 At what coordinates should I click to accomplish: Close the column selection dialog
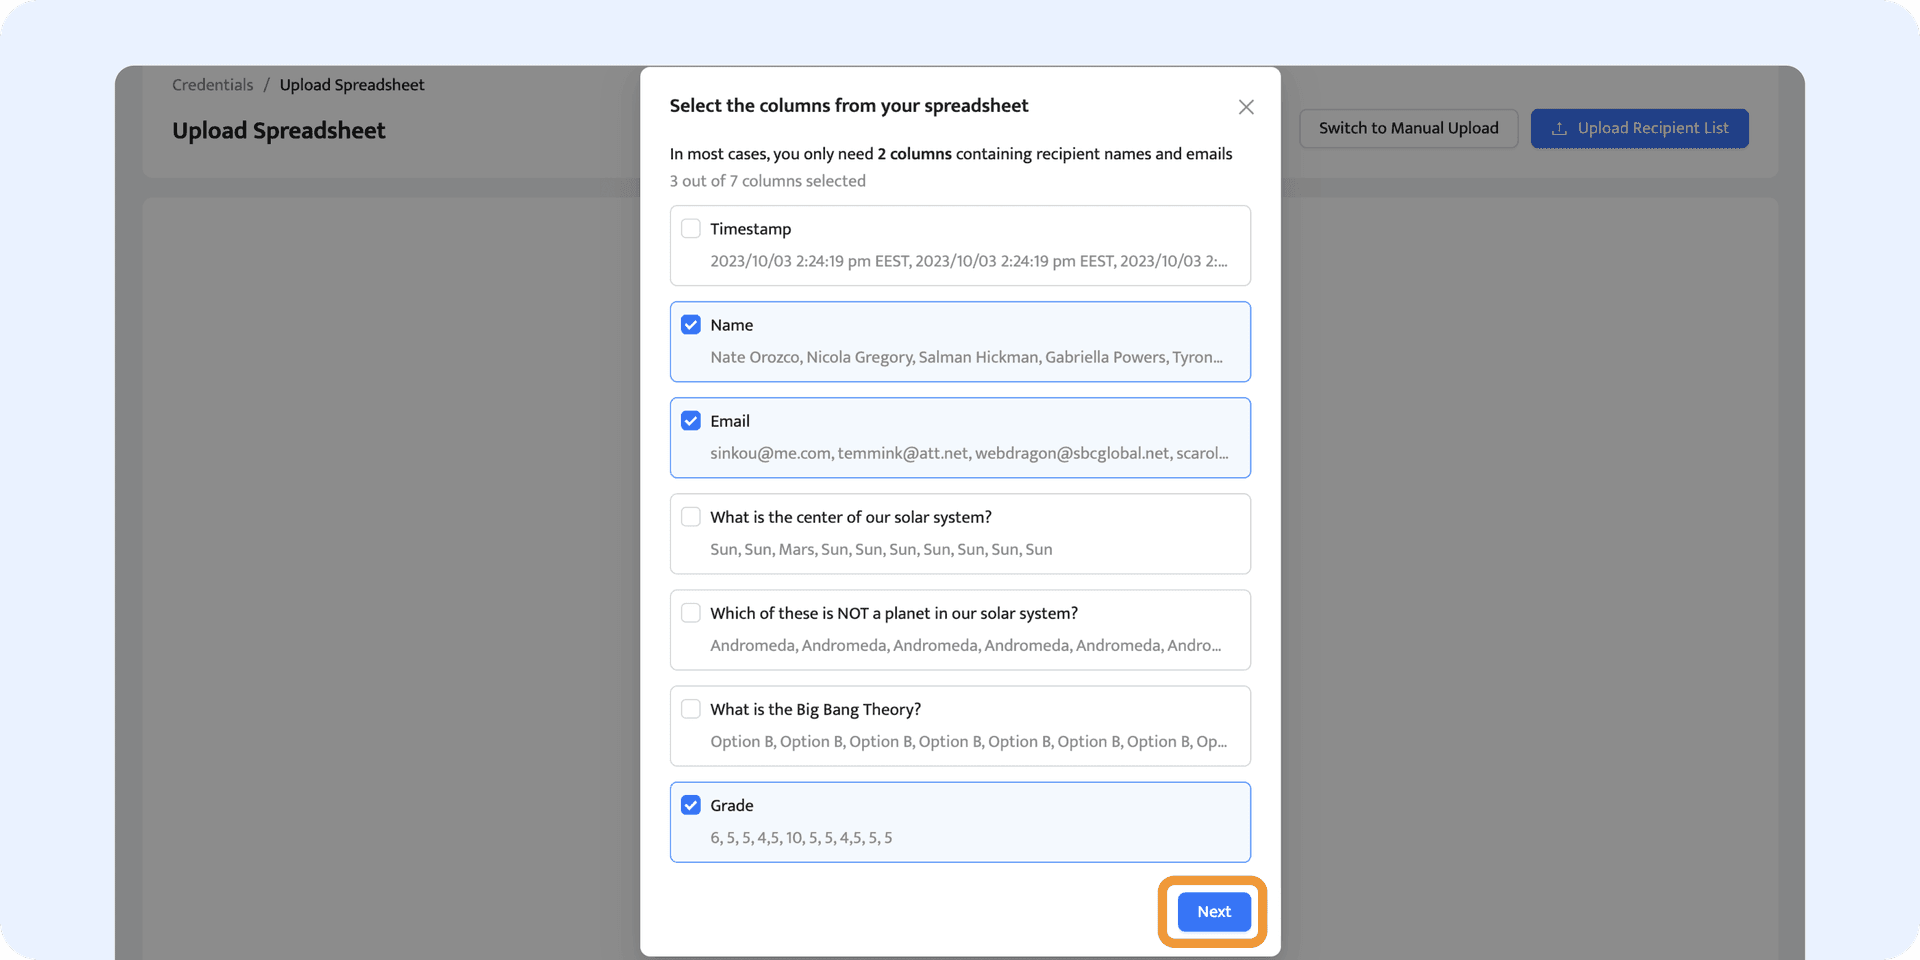pyautogui.click(x=1245, y=107)
